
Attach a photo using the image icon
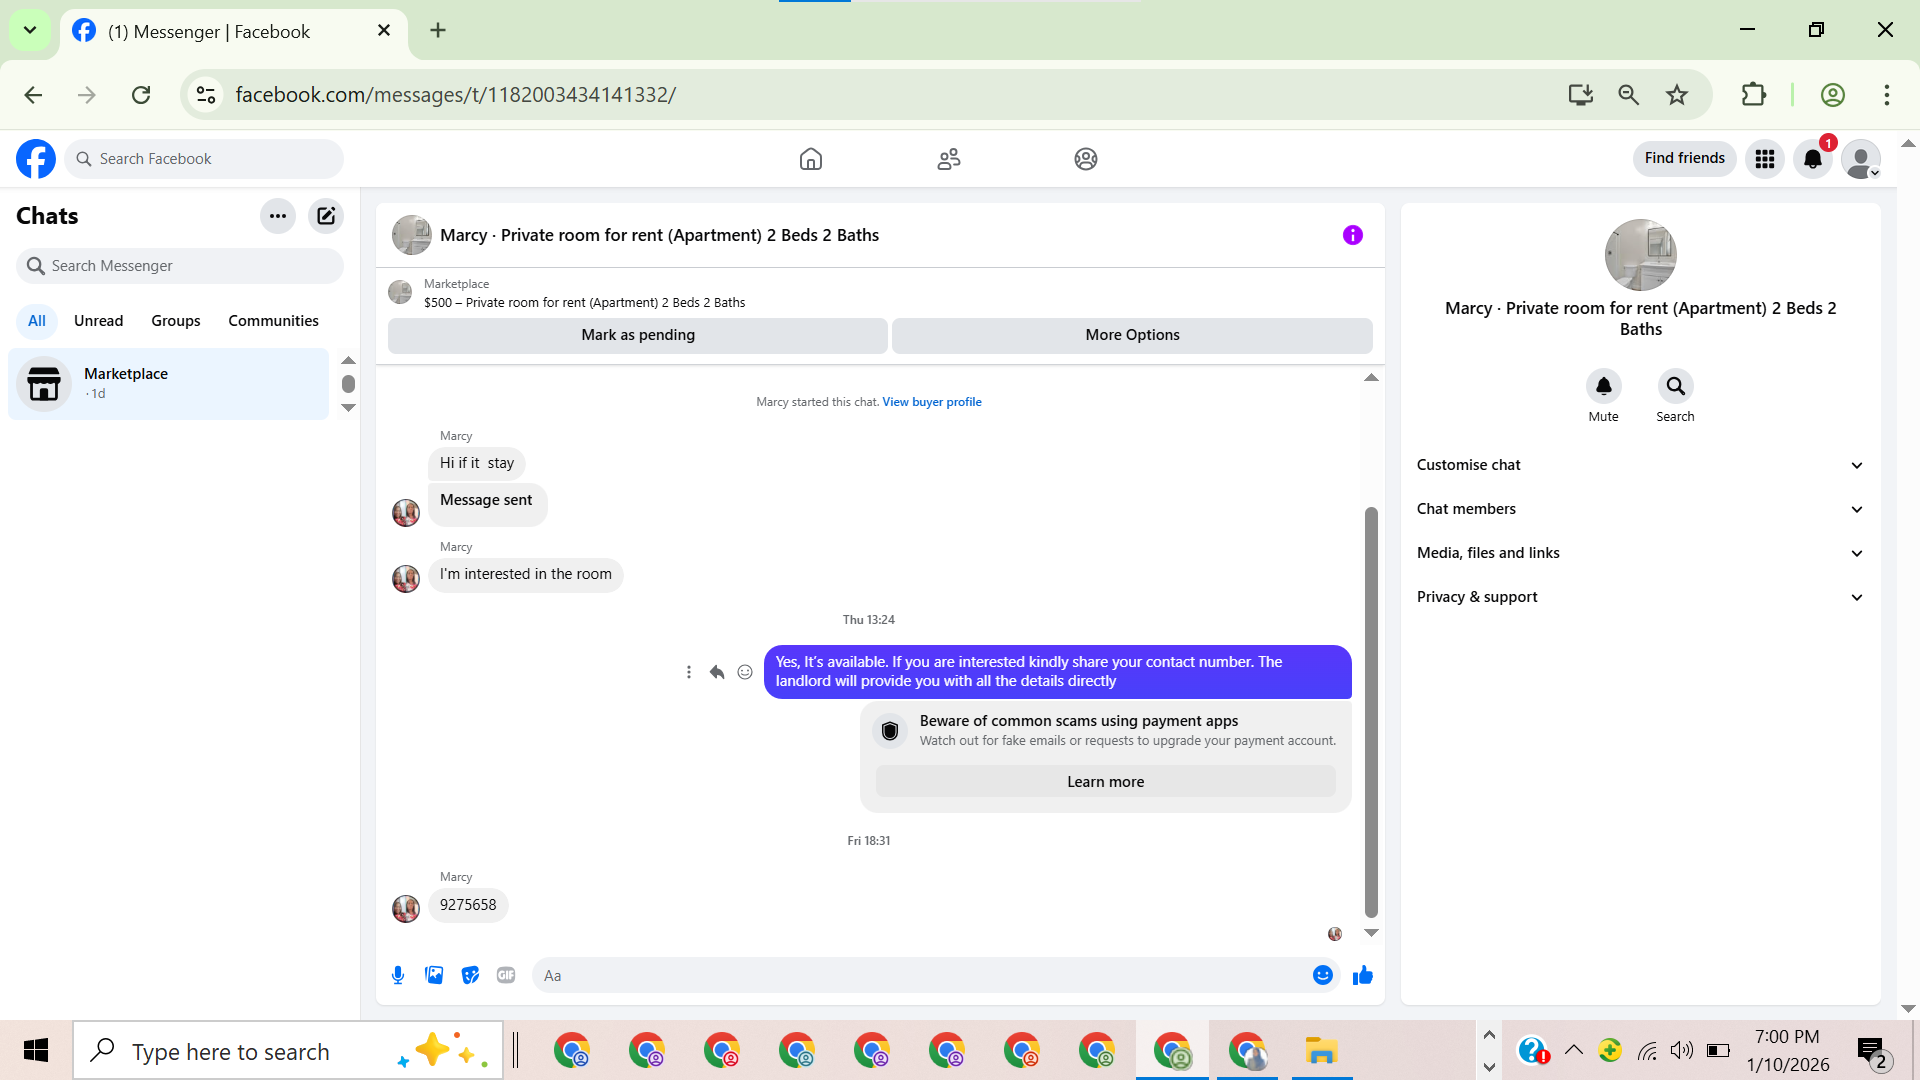pyautogui.click(x=434, y=975)
